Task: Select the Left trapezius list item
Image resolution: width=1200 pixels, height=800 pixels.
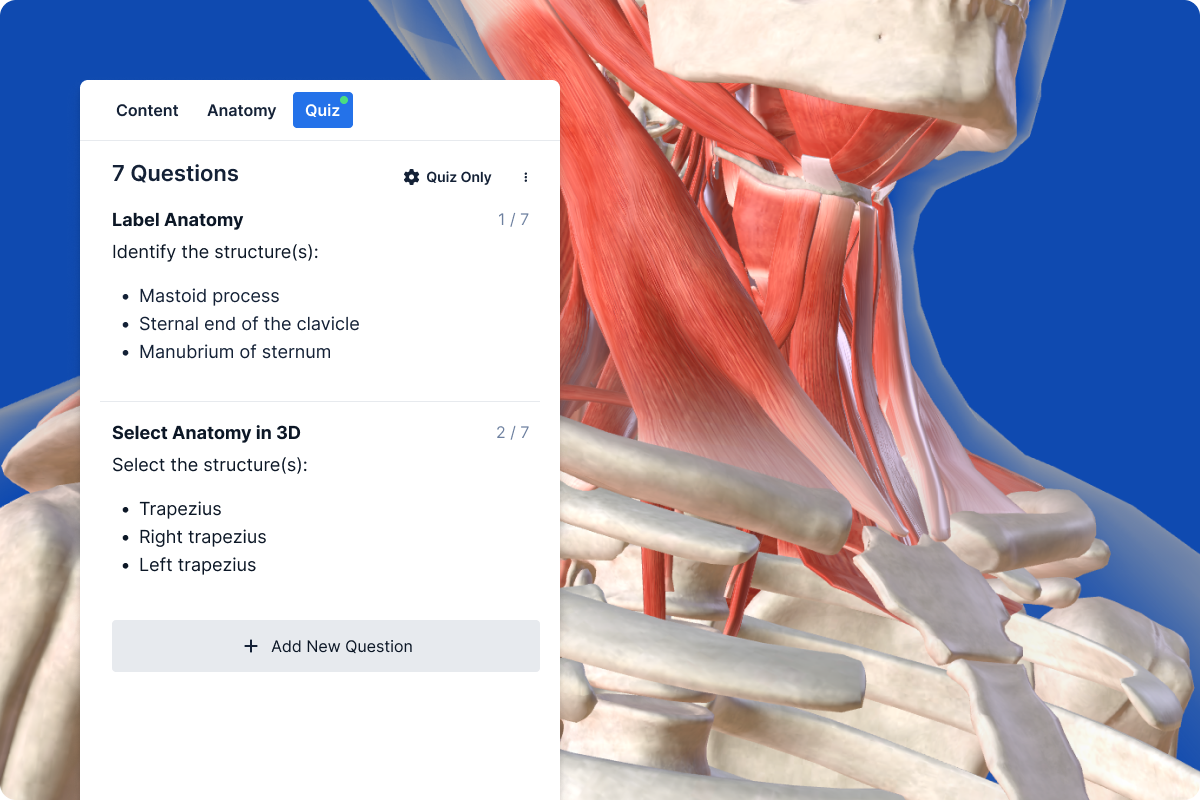Action: (197, 565)
